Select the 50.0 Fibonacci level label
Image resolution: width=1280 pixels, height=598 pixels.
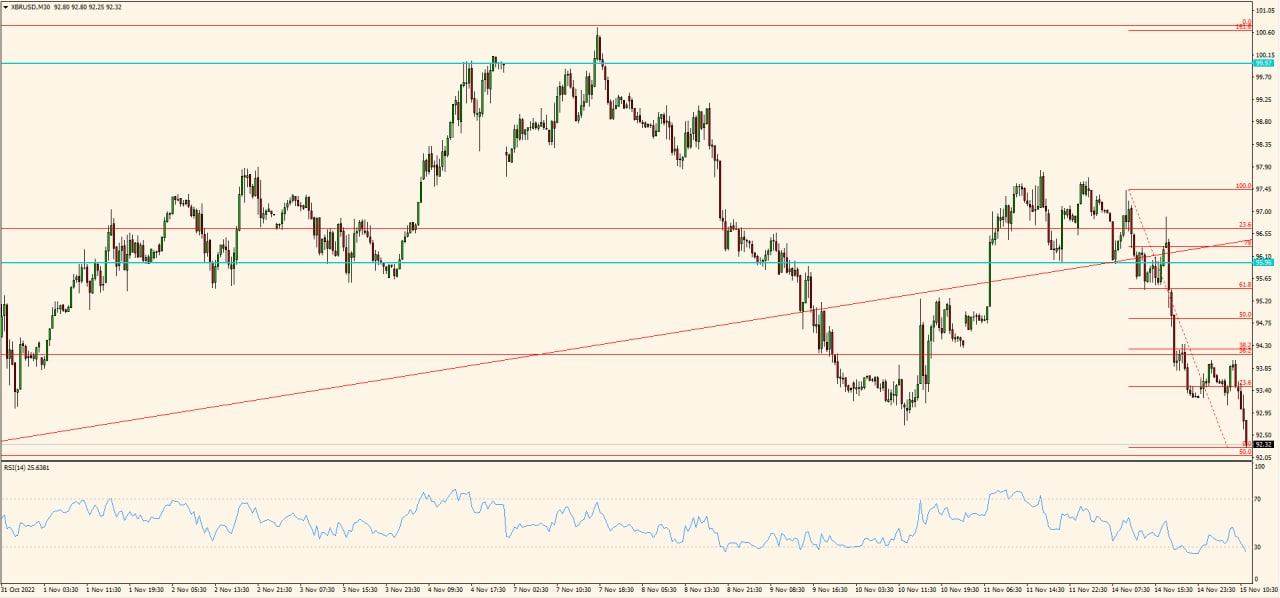tap(1244, 314)
